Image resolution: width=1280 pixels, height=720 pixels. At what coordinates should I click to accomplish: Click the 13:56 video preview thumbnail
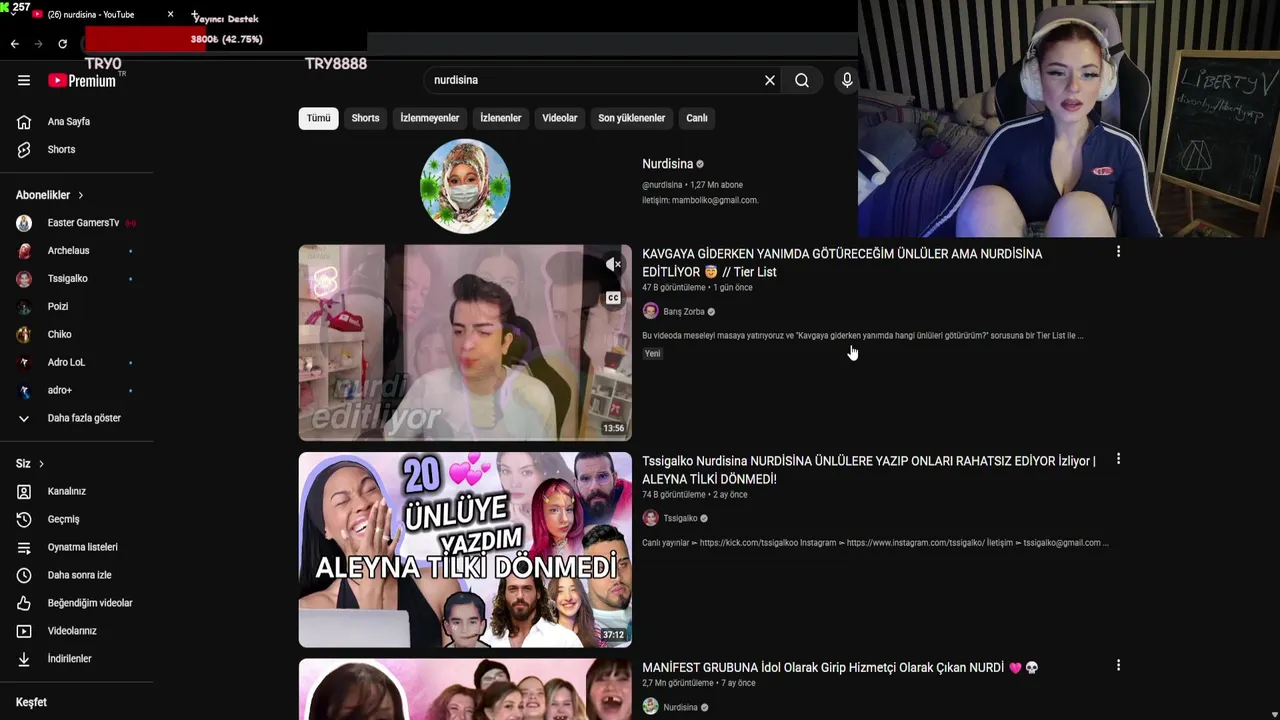[x=465, y=343]
